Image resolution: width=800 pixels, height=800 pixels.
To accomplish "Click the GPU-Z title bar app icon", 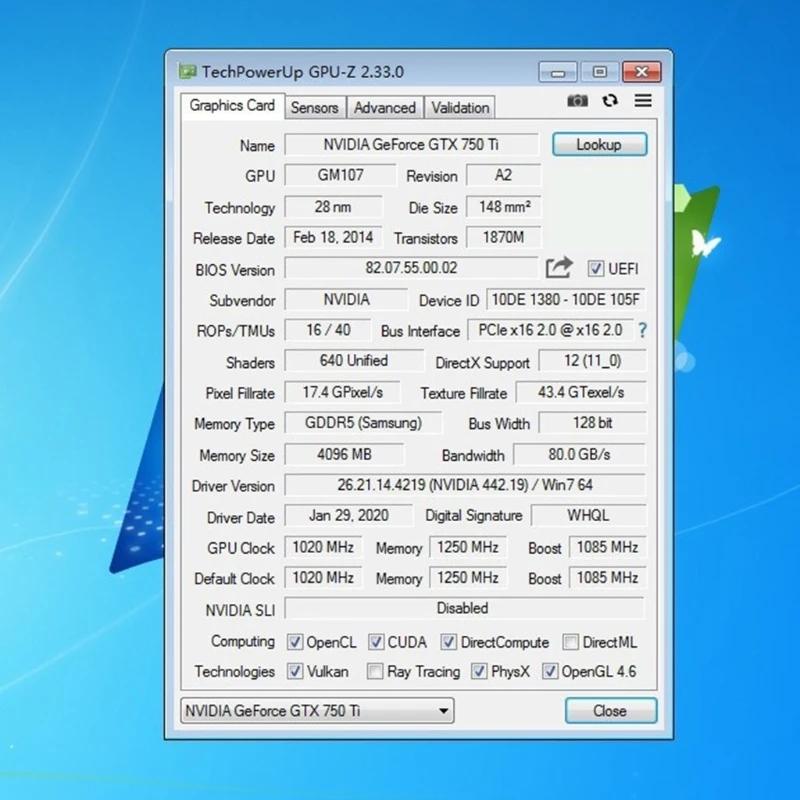I will coord(187,72).
